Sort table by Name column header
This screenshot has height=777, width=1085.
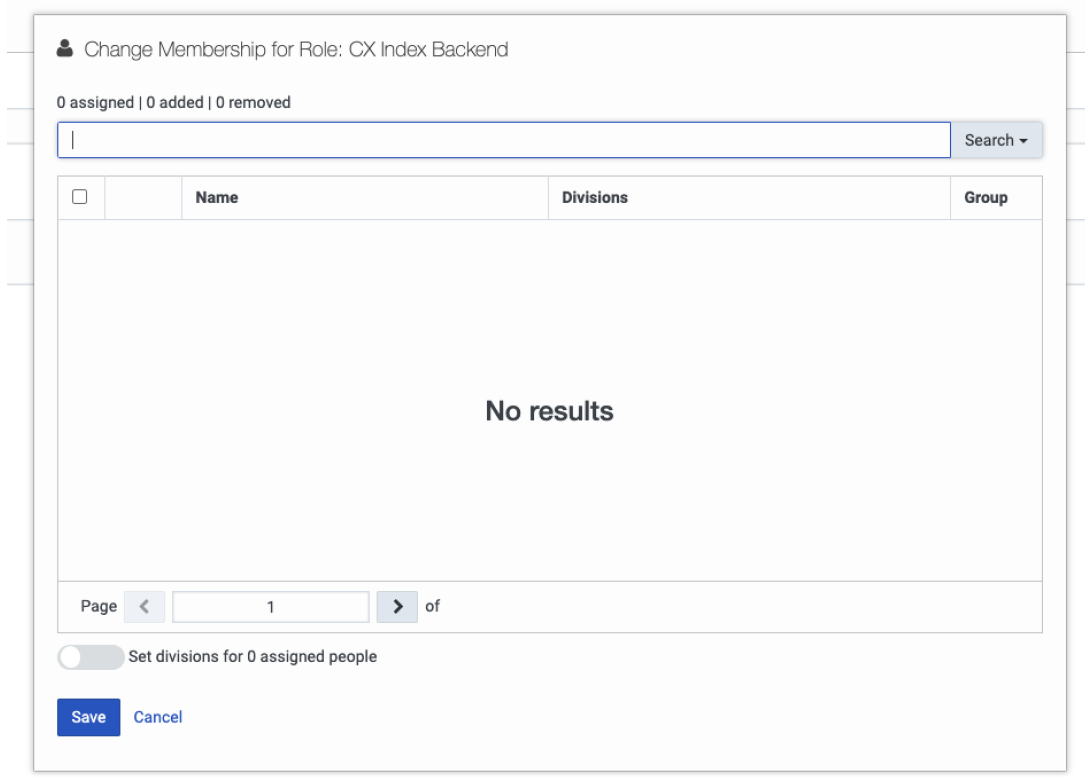tap(217, 198)
